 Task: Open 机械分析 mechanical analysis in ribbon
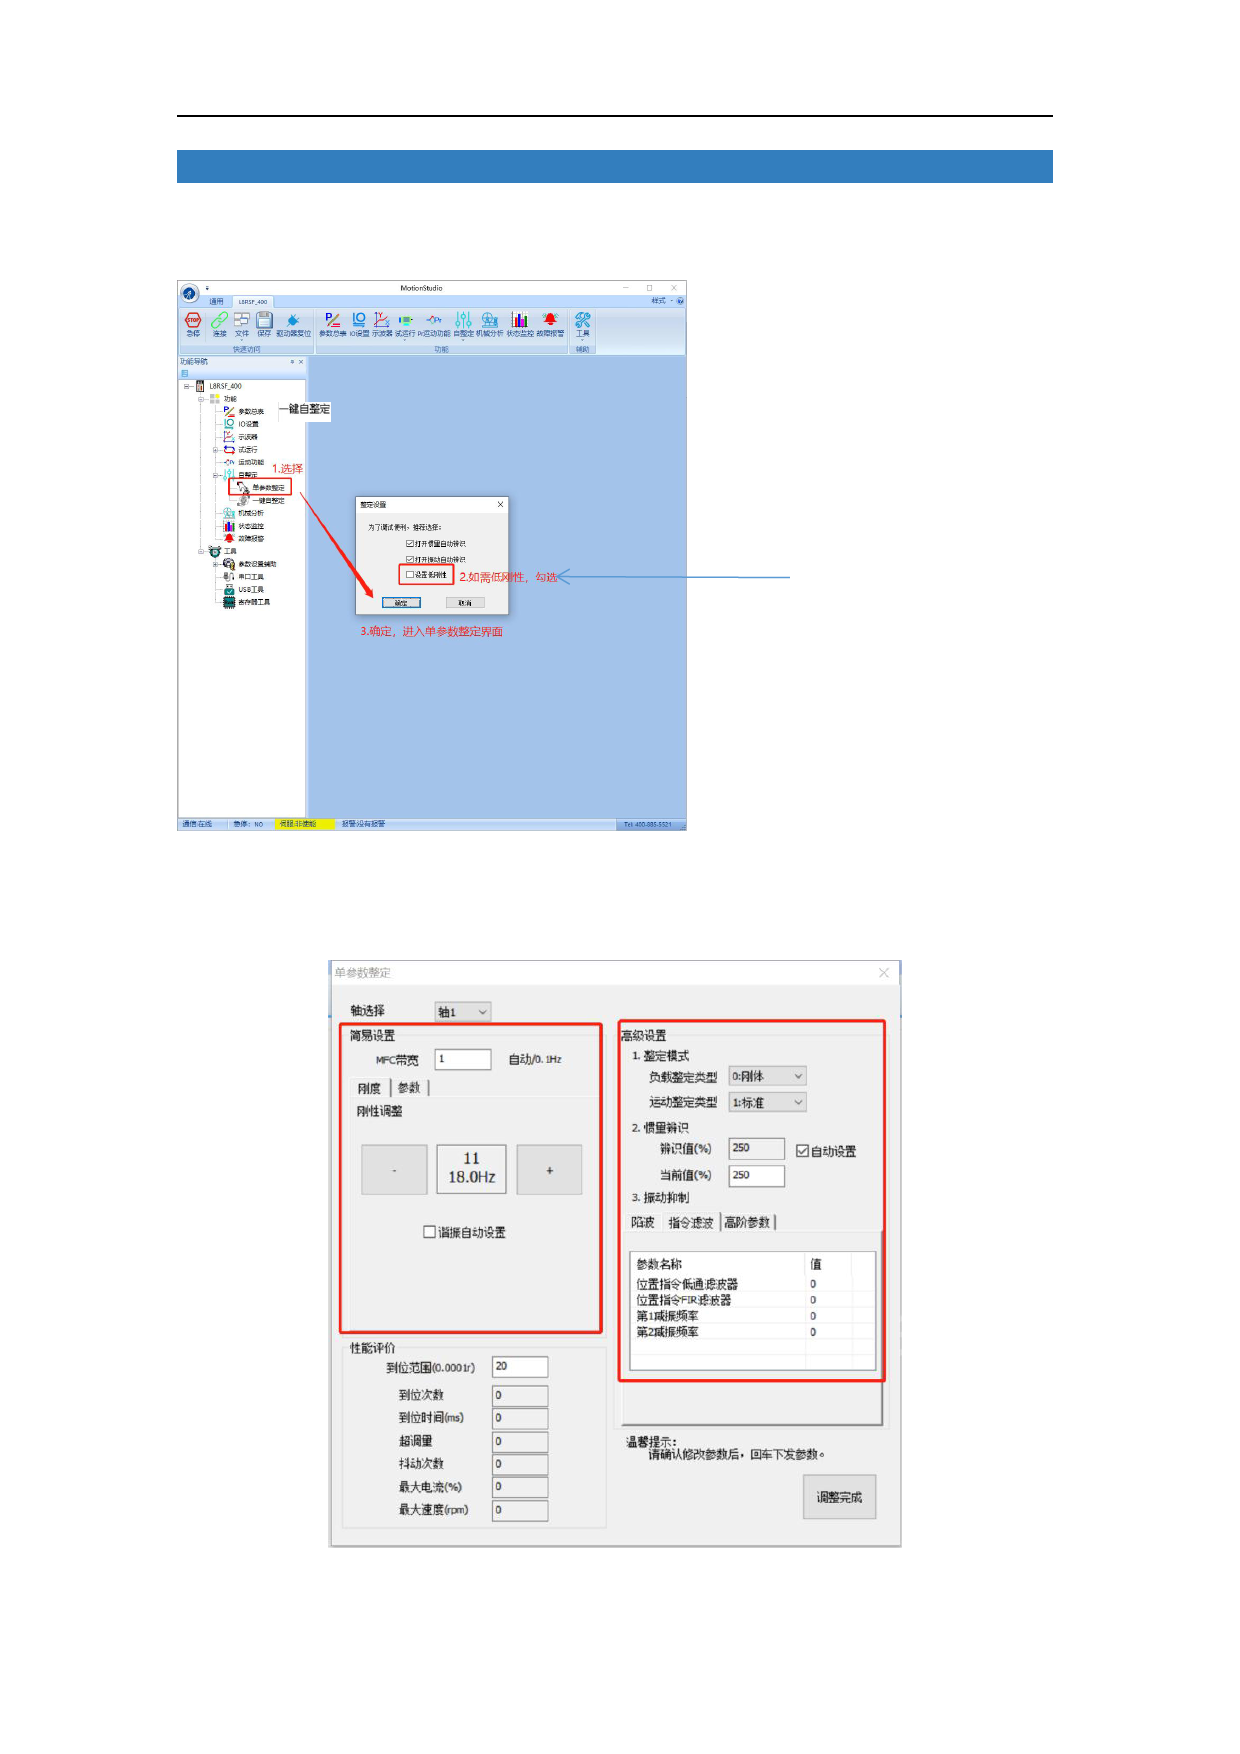click(x=490, y=321)
